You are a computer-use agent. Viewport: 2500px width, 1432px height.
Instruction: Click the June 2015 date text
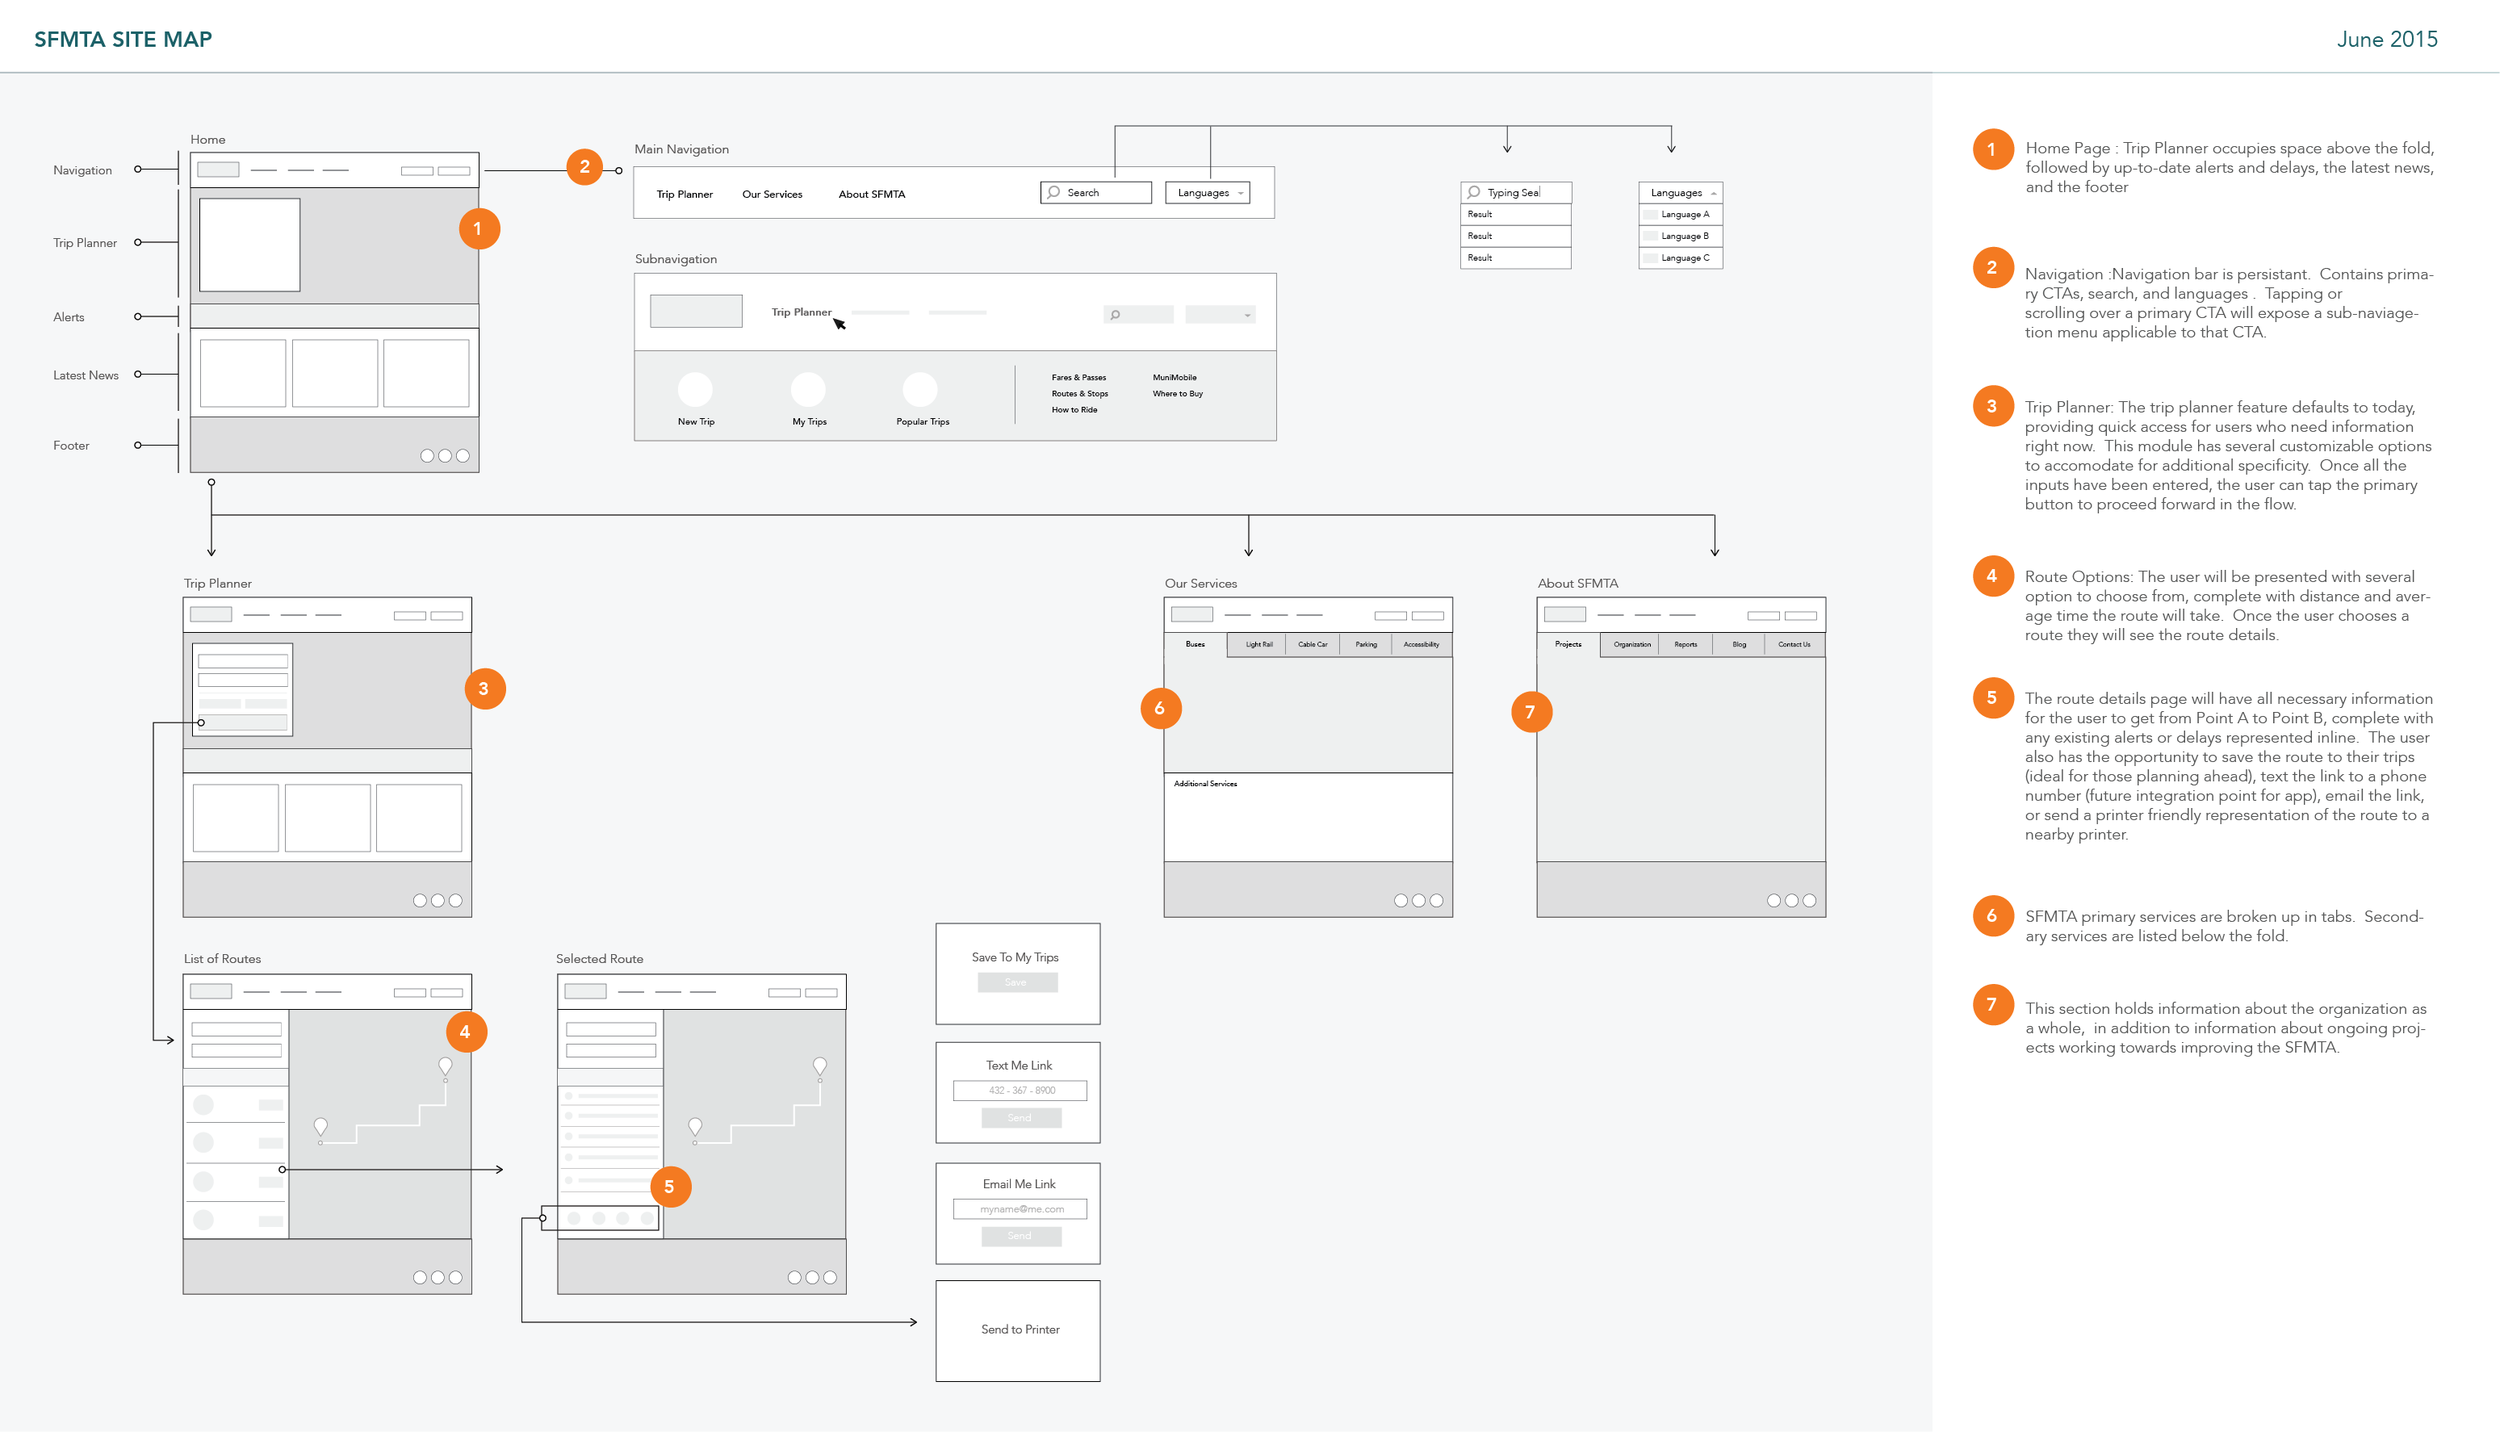(x=2387, y=39)
